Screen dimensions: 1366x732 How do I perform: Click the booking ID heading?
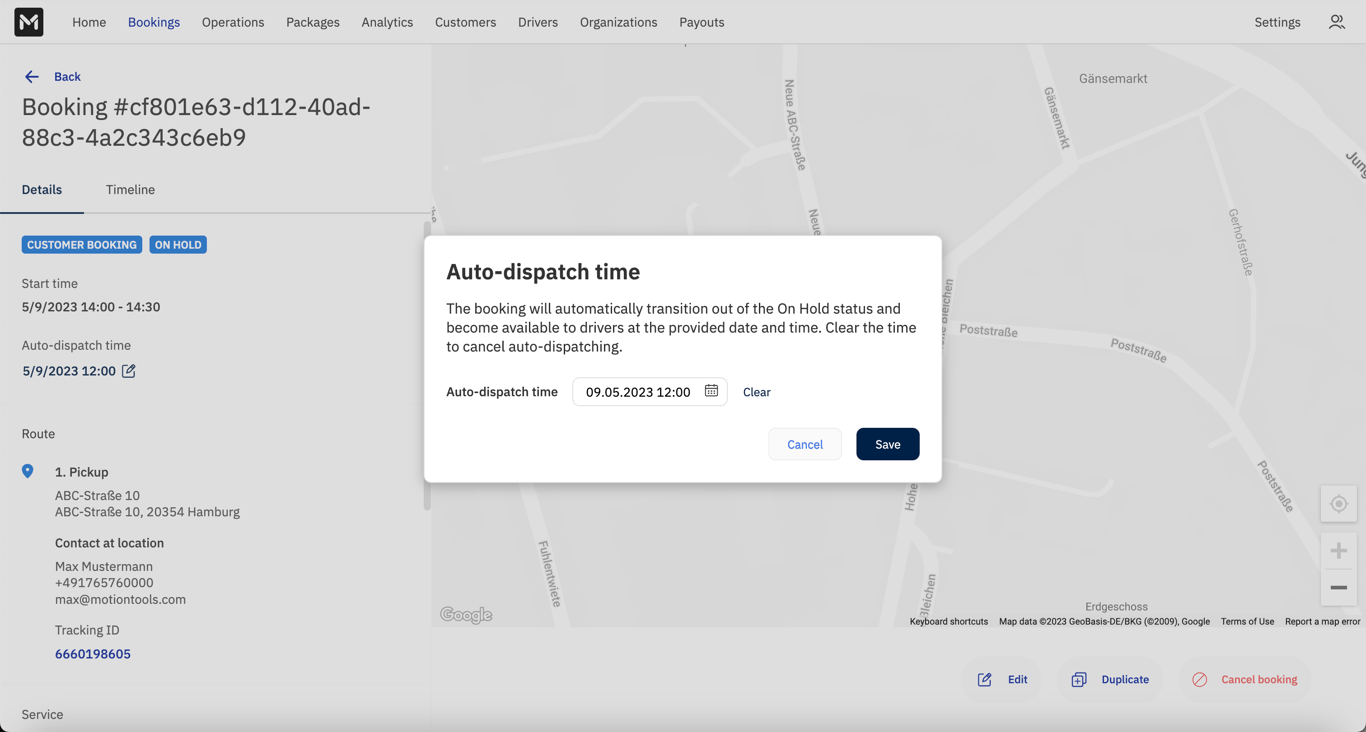(x=196, y=122)
